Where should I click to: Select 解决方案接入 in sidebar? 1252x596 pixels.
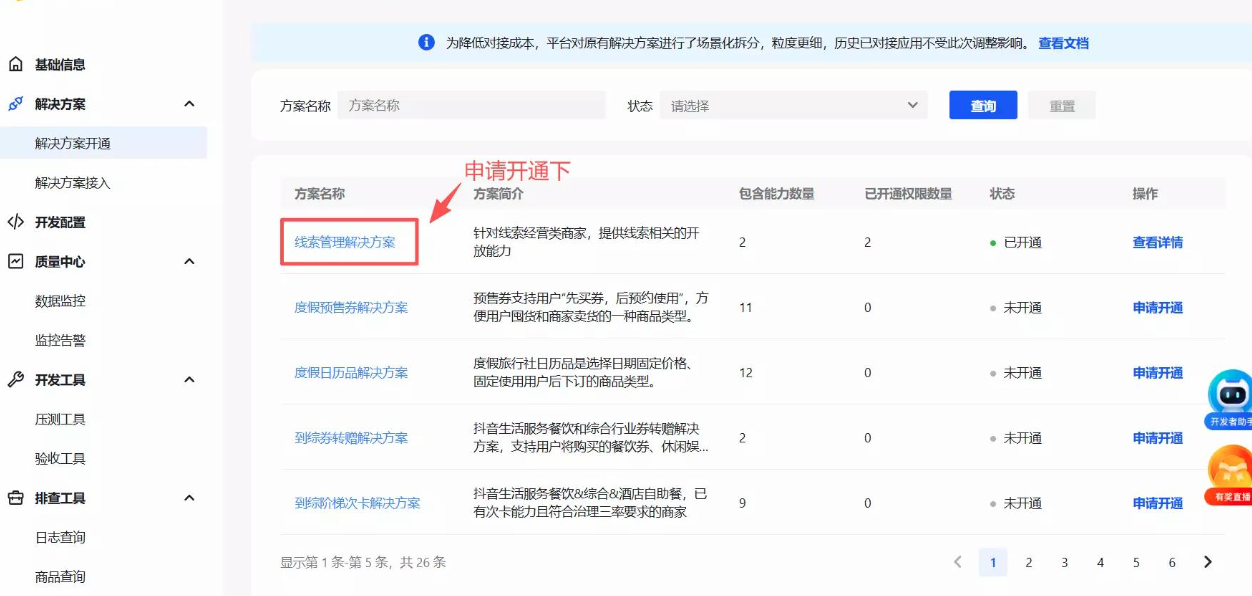tap(73, 183)
